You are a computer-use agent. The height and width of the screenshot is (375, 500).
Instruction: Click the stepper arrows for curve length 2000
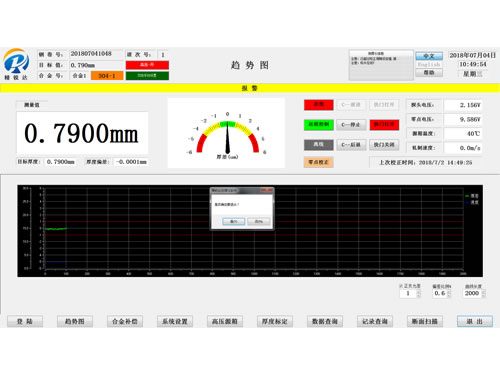(483, 293)
